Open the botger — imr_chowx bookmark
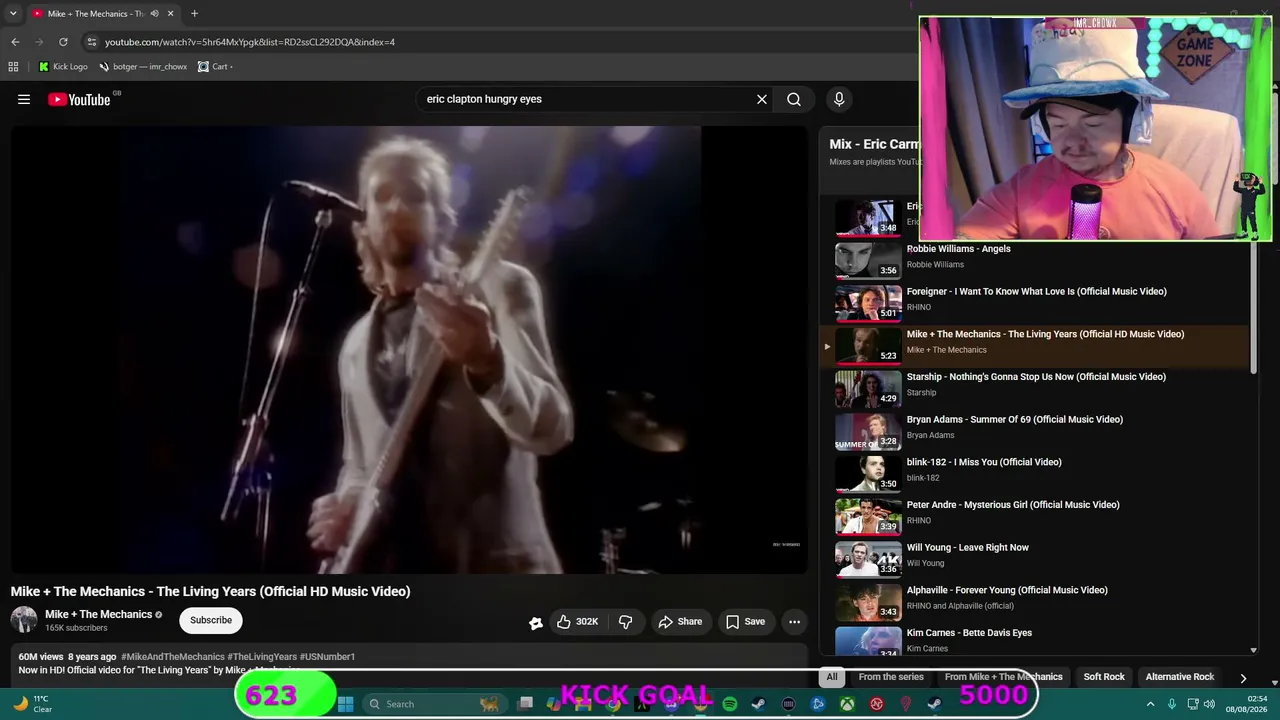The image size is (1280, 720). pyautogui.click(x=142, y=67)
